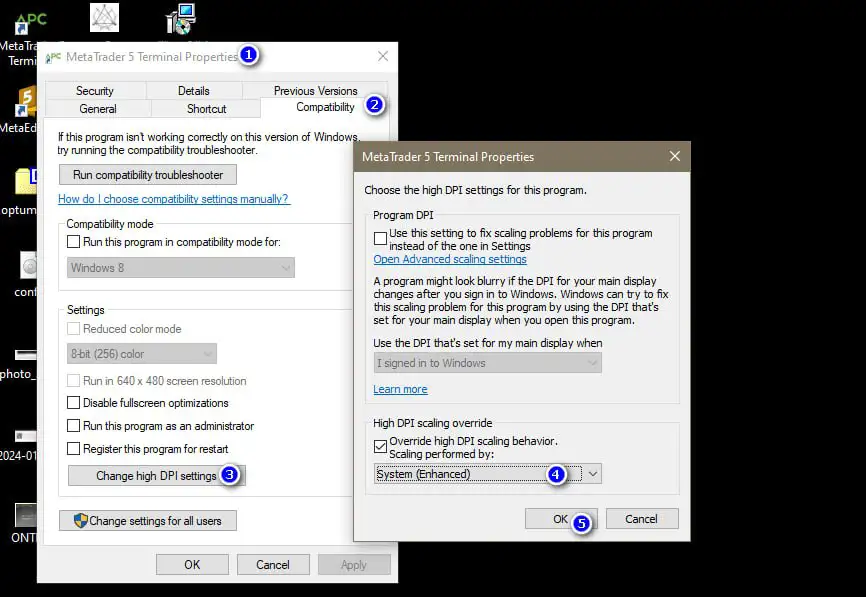The image size is (866, 597).
Task: Check Disable fullscreen optimizations
Action: (x=73, y=403)
